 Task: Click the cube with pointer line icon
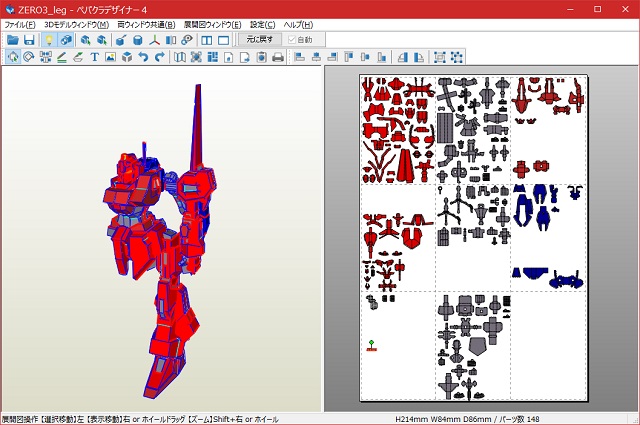(121, 40)
